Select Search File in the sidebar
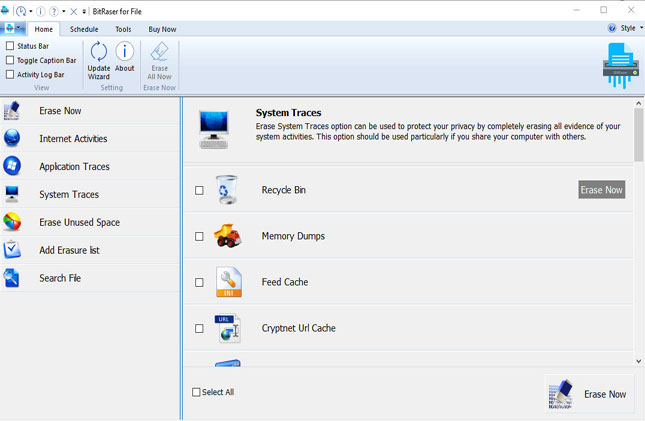 tap(90, 278)
